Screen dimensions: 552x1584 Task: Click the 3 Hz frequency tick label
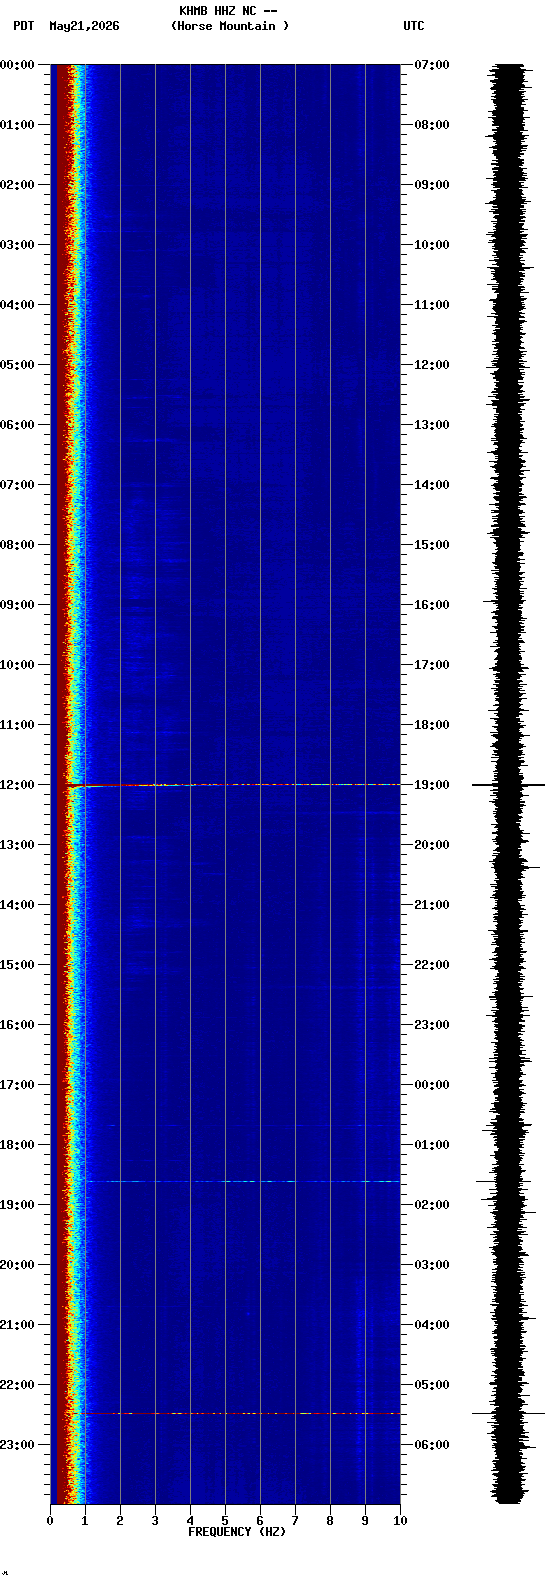155,1521
